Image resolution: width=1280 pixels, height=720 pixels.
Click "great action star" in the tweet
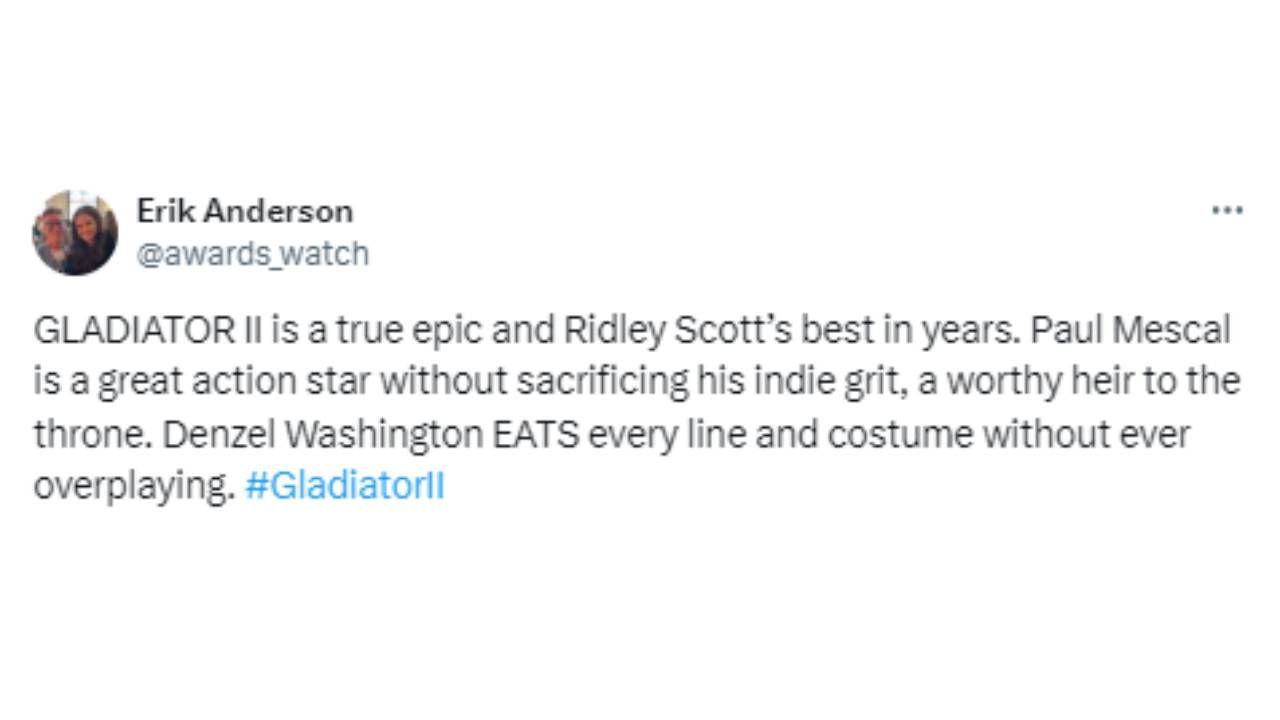tap(217, 383)
